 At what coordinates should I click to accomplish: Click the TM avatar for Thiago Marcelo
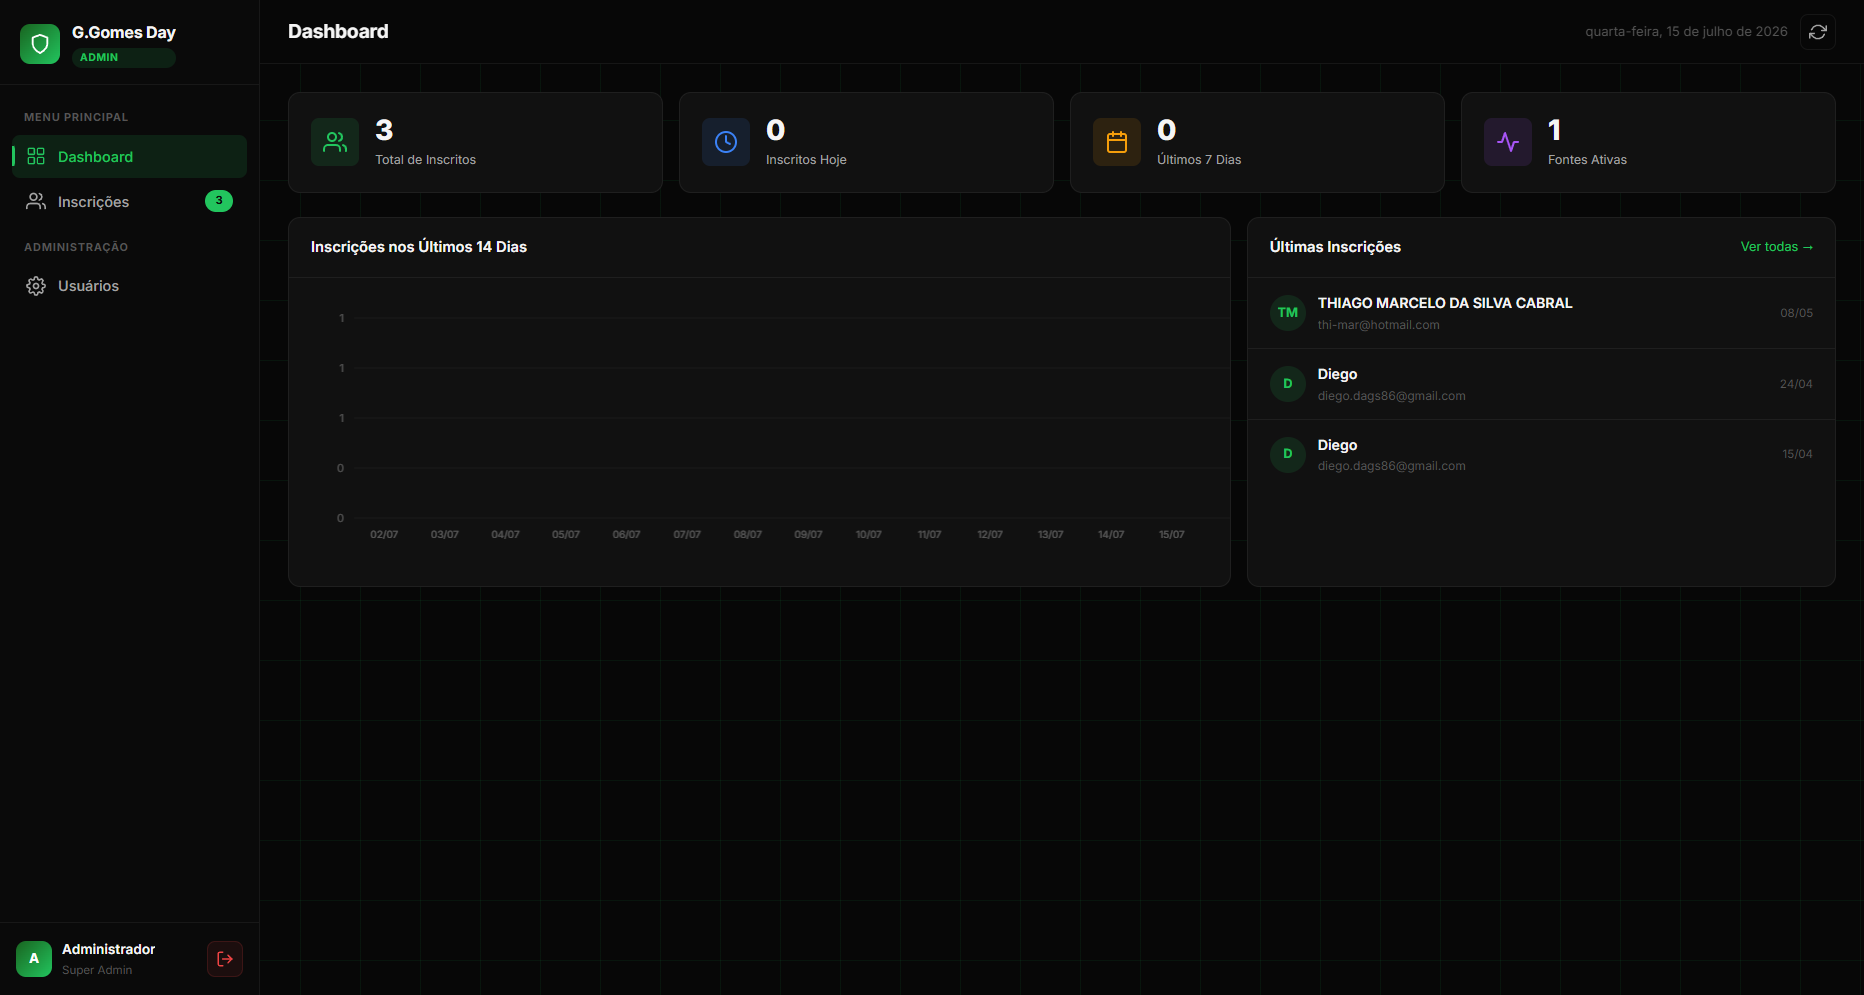click(x=1288, y=313)
